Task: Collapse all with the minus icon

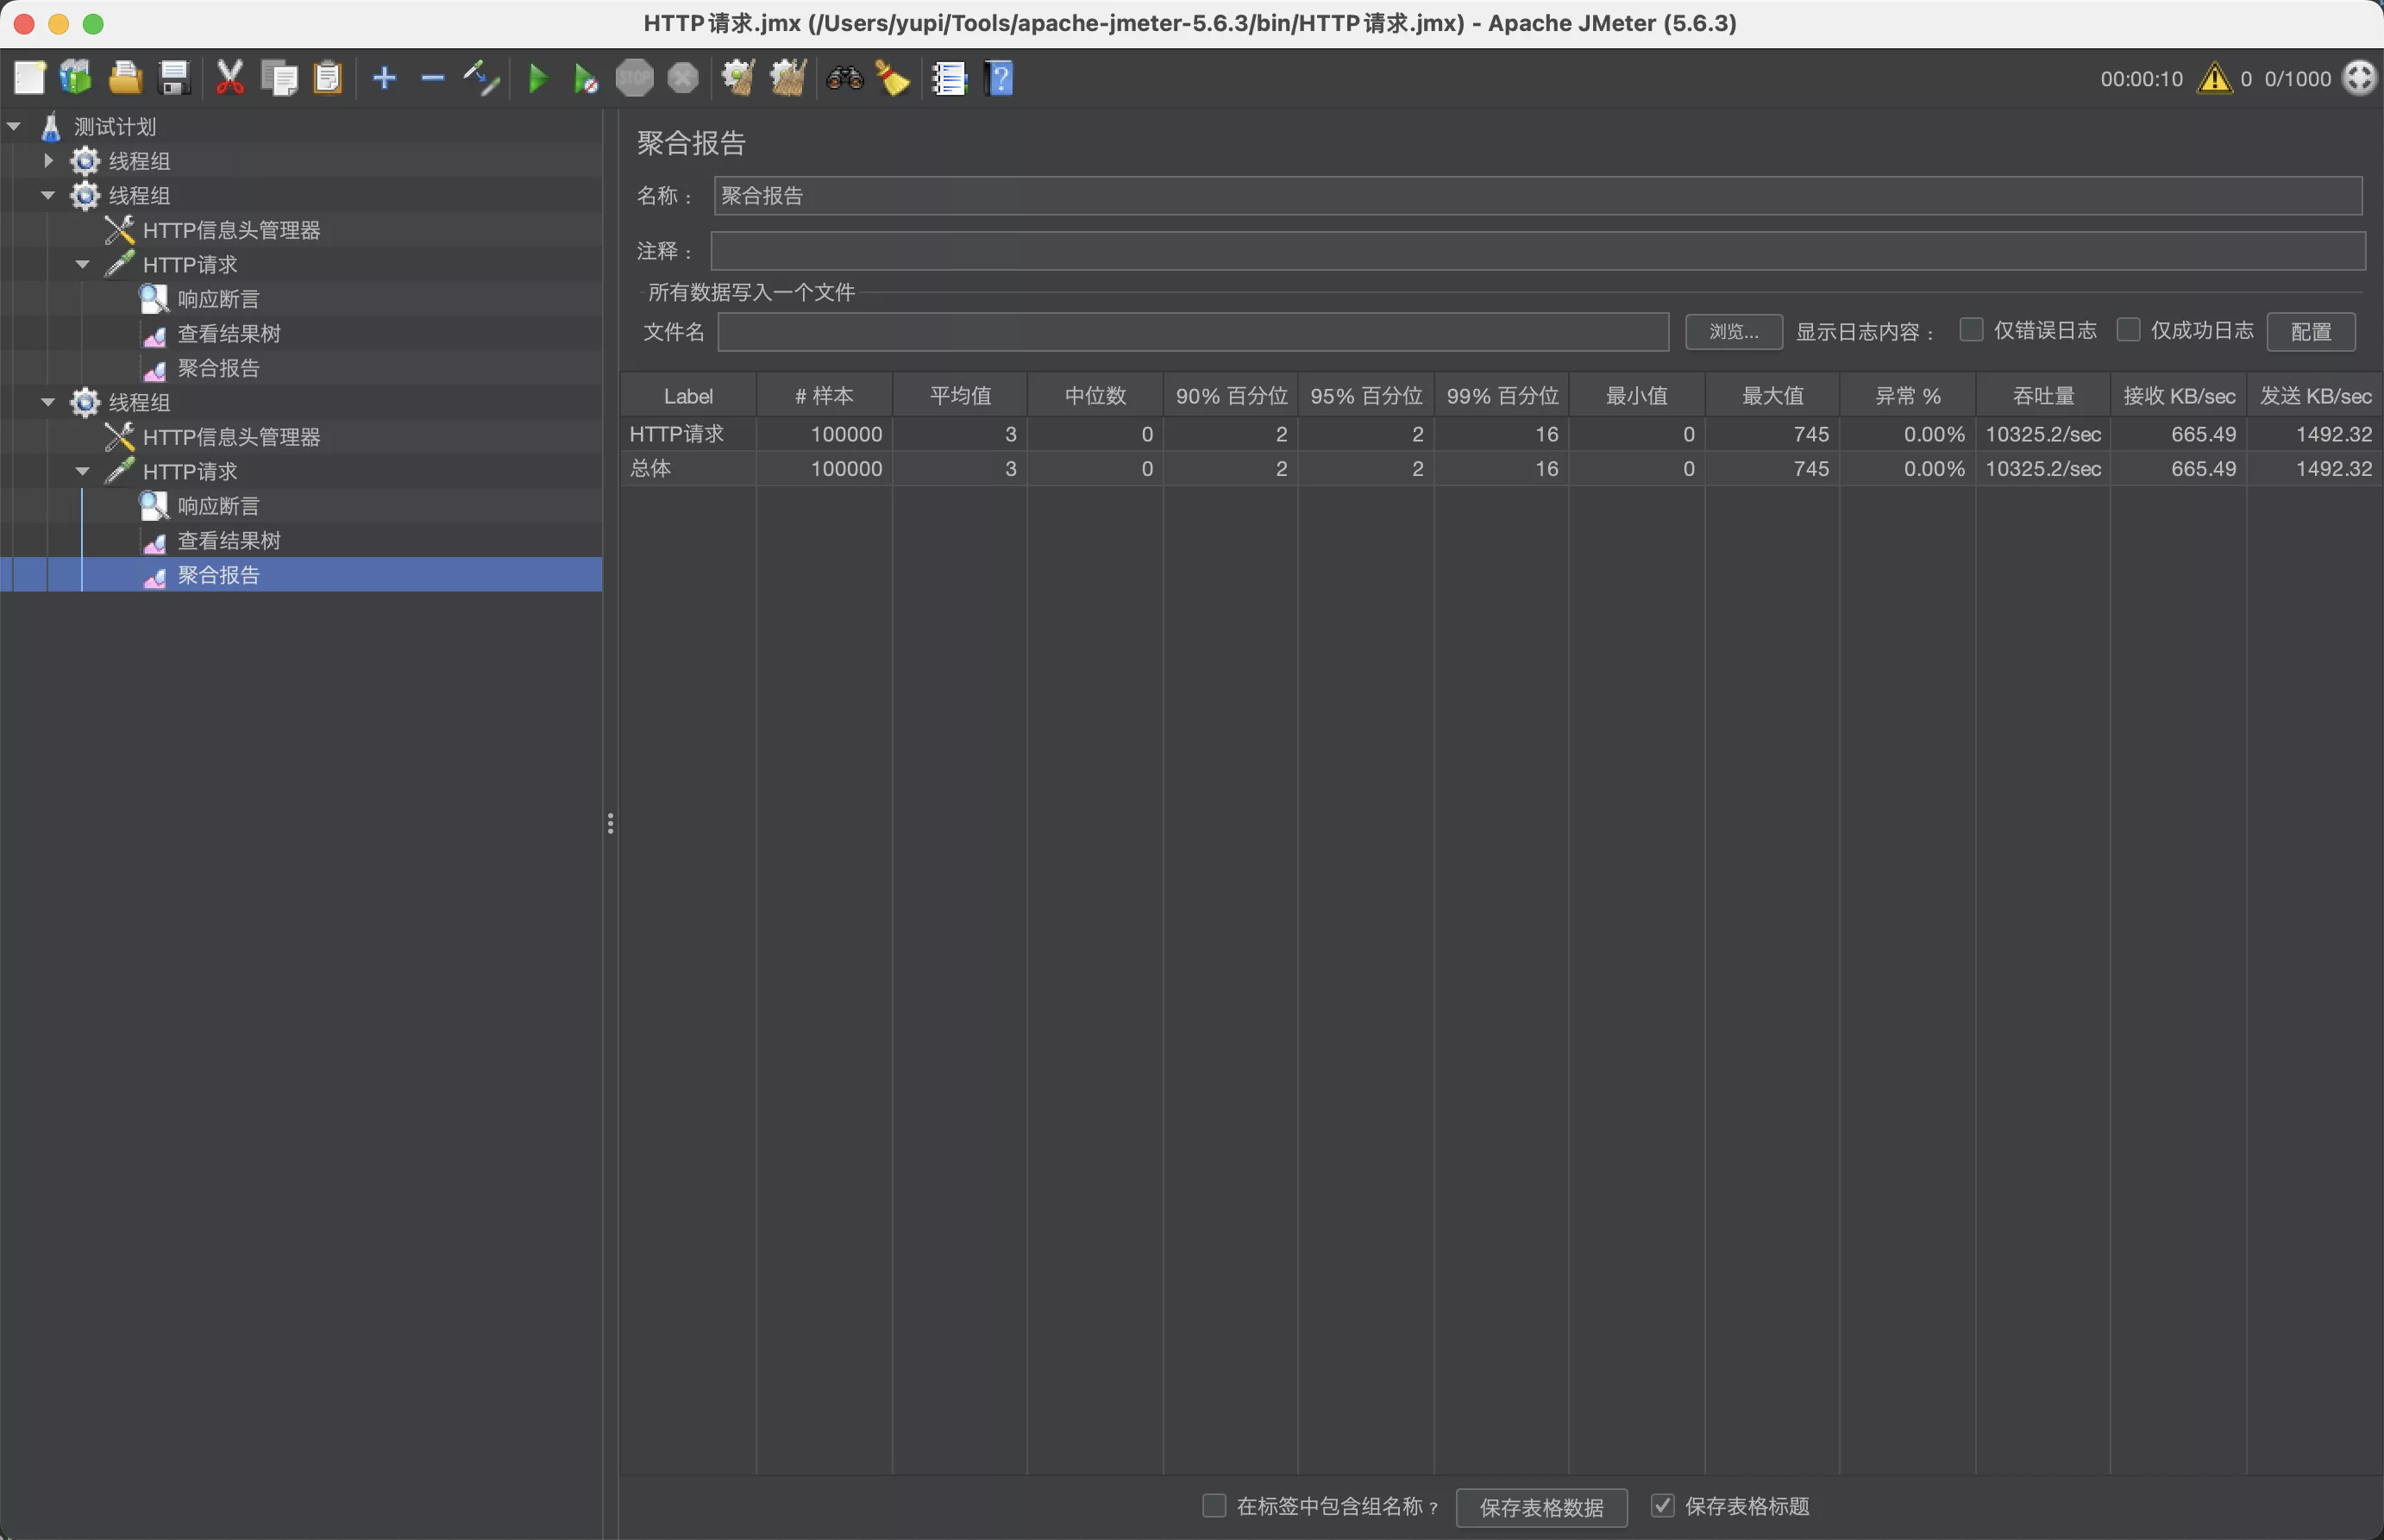Action: pyautogui.click(x=433, y=78)
